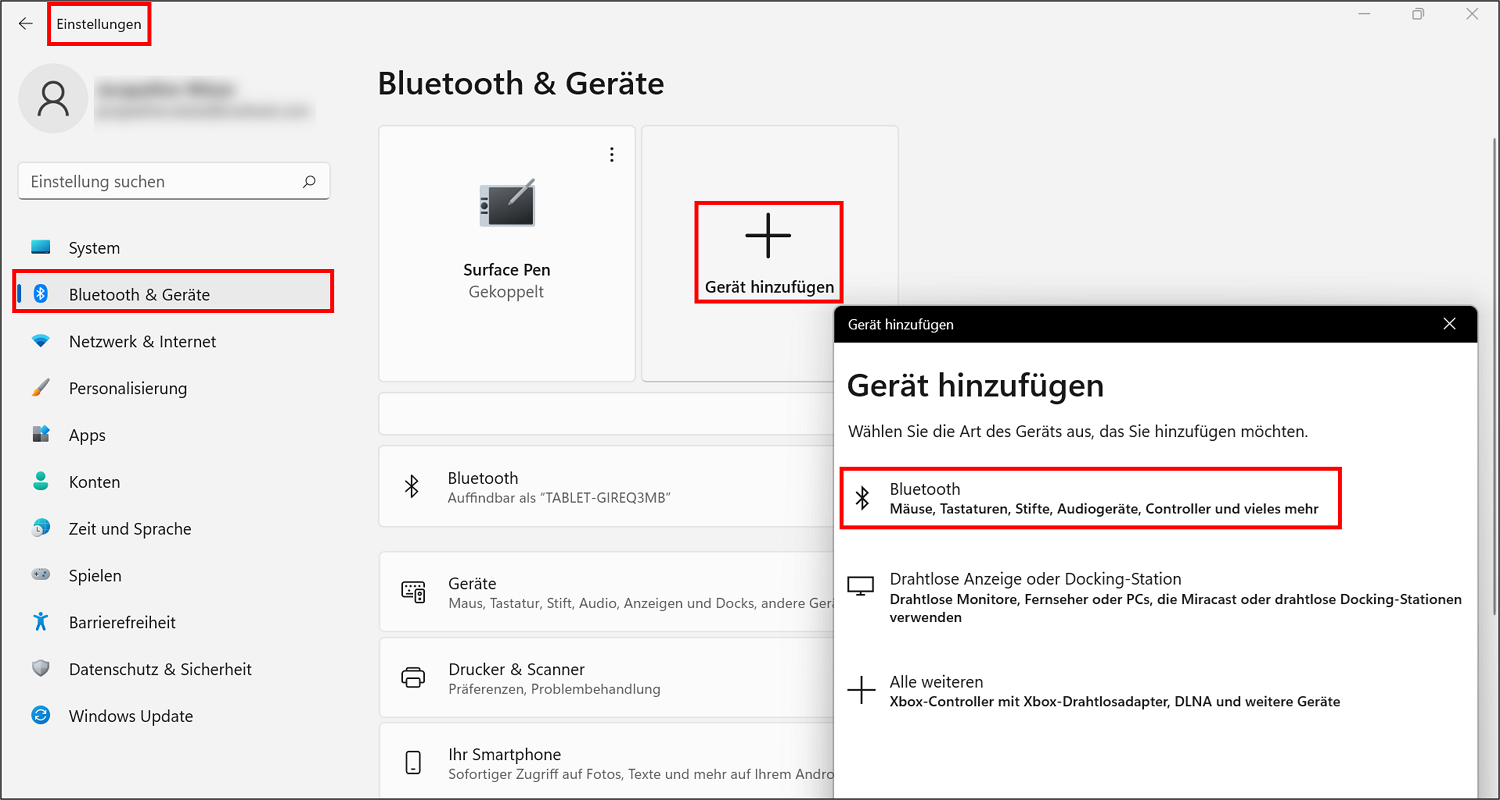Click the Spielen gamepad icon
Screen dimensions: 1500x800
point(40,575)
